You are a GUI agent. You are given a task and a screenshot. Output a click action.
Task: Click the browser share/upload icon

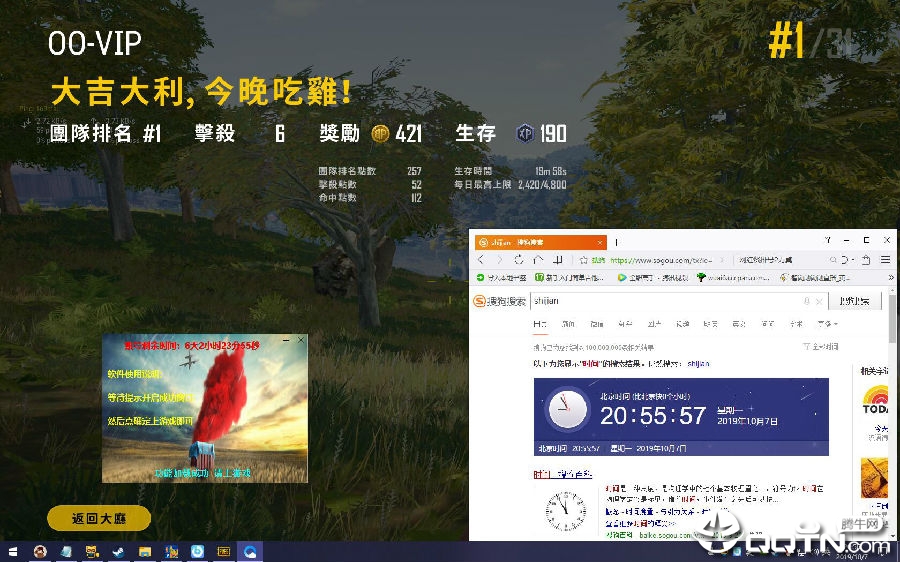point(866,259)
